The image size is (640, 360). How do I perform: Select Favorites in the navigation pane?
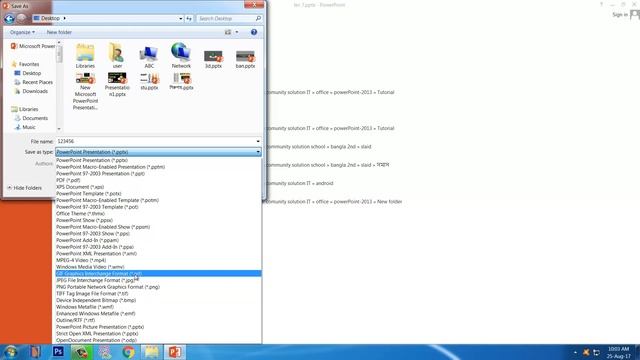coord(25,64)
